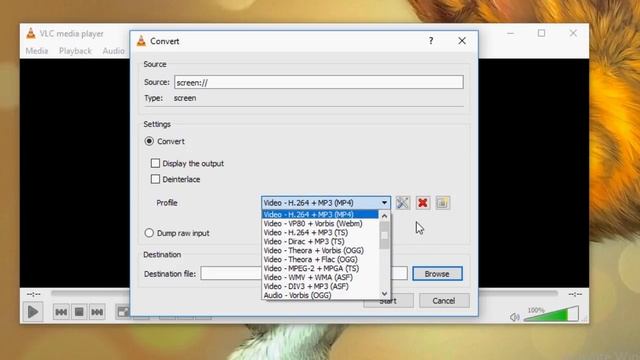The height and width of the screenshot is (360, 640).
Task: Click the help question mark in Convert dialog
Action: click(431, 41)
